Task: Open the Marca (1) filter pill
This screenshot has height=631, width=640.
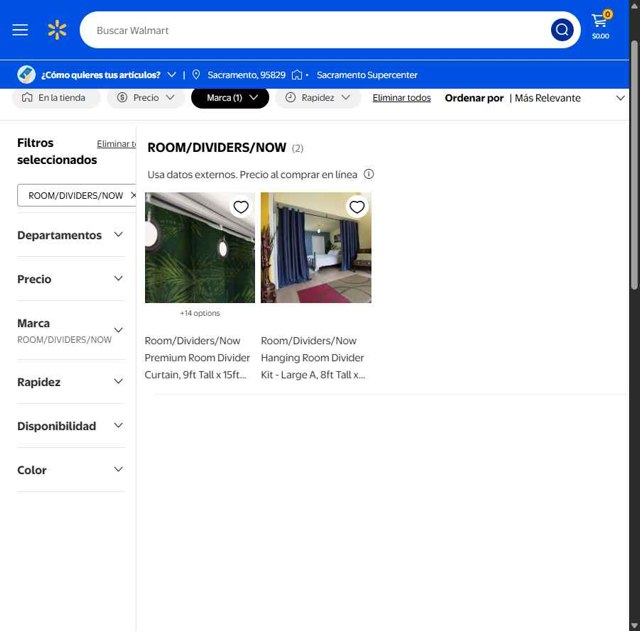Action: pos(230,98)
